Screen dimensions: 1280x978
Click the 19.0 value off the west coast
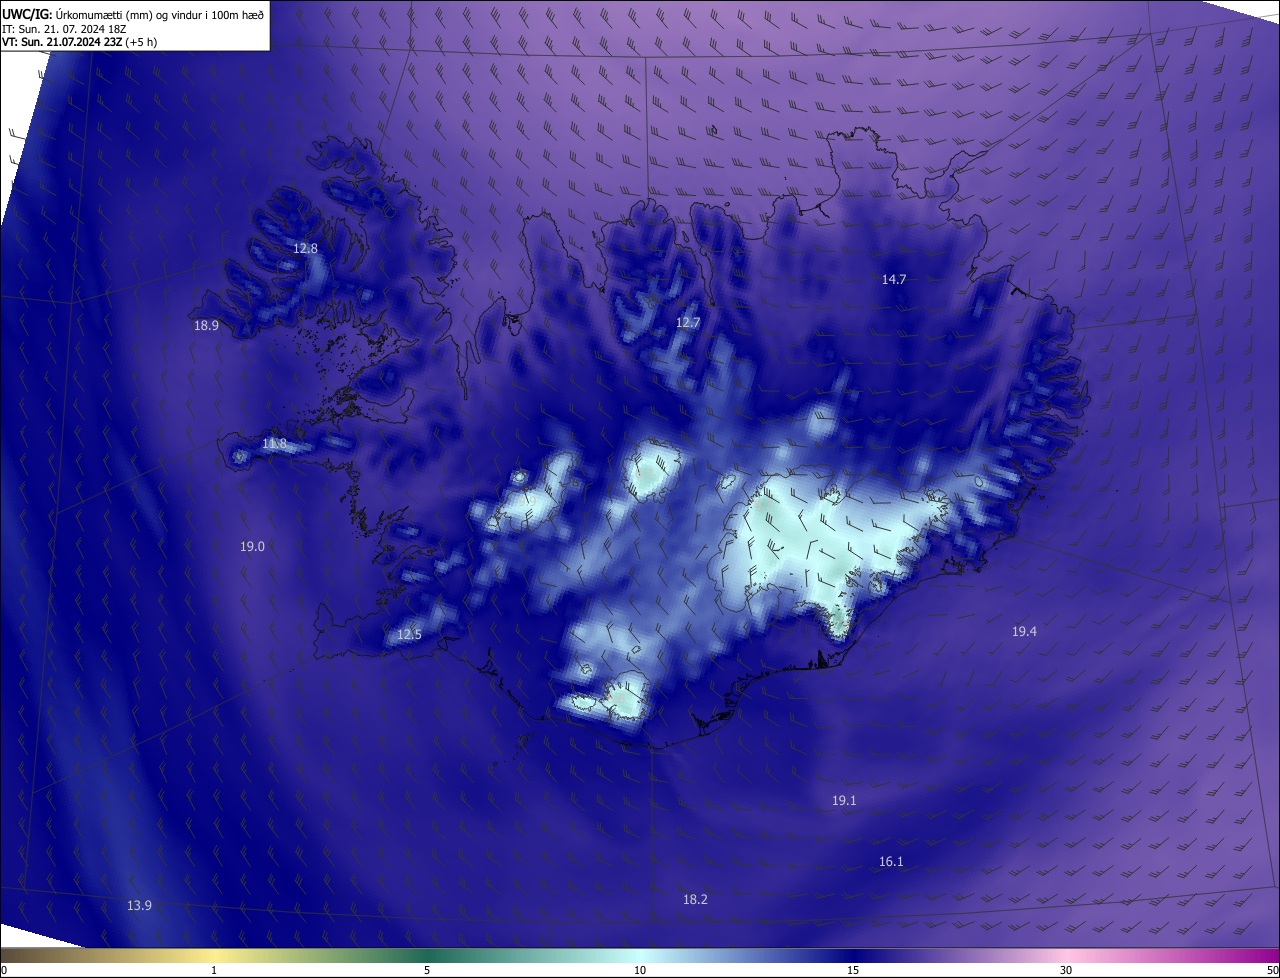click(x=252, y=546)
